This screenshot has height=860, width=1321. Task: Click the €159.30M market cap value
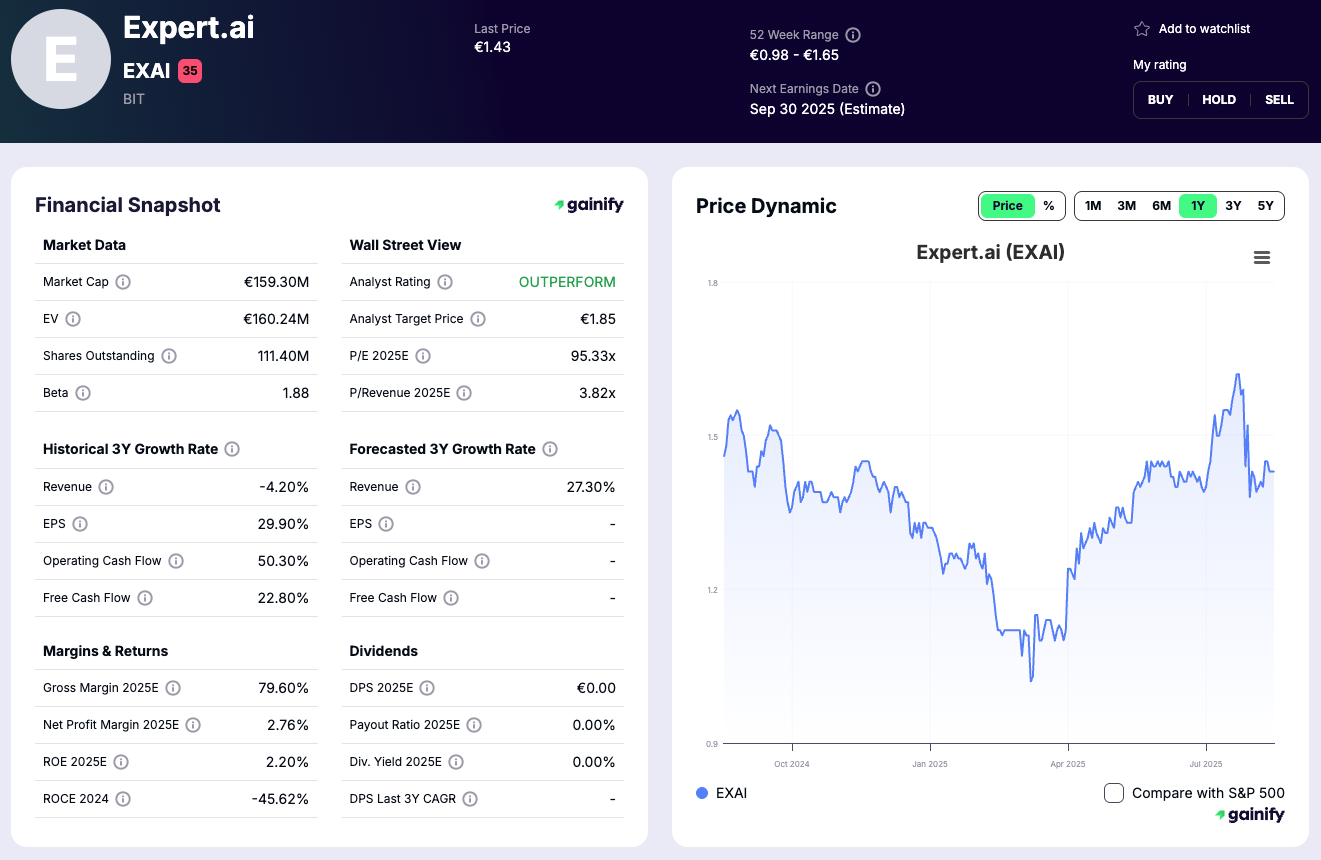(276, 282)
